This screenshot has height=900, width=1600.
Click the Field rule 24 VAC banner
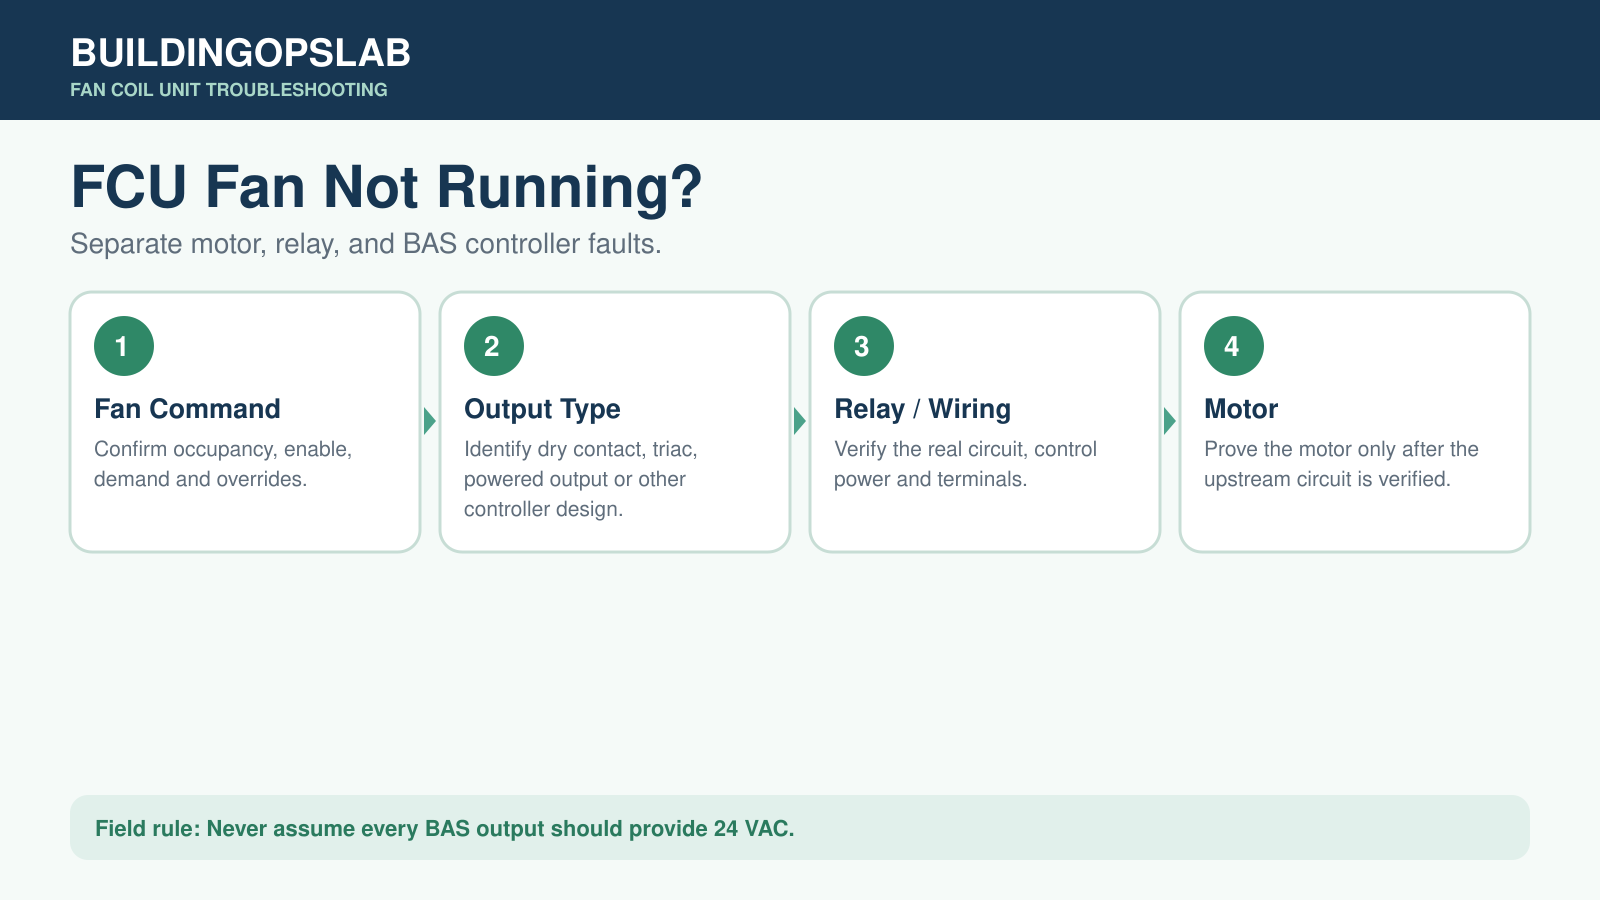click(x=800, y=828)
